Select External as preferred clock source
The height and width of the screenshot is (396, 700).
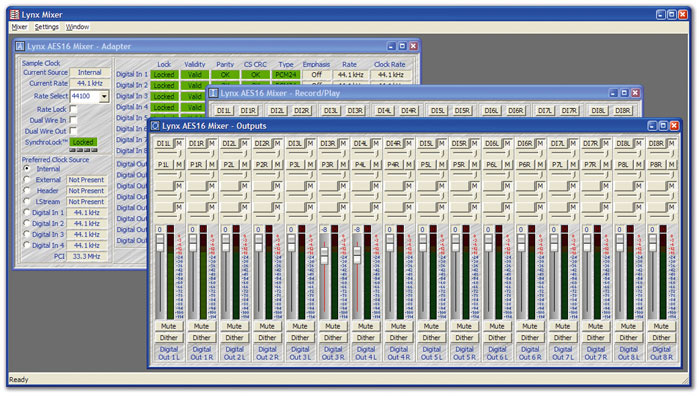27,179
